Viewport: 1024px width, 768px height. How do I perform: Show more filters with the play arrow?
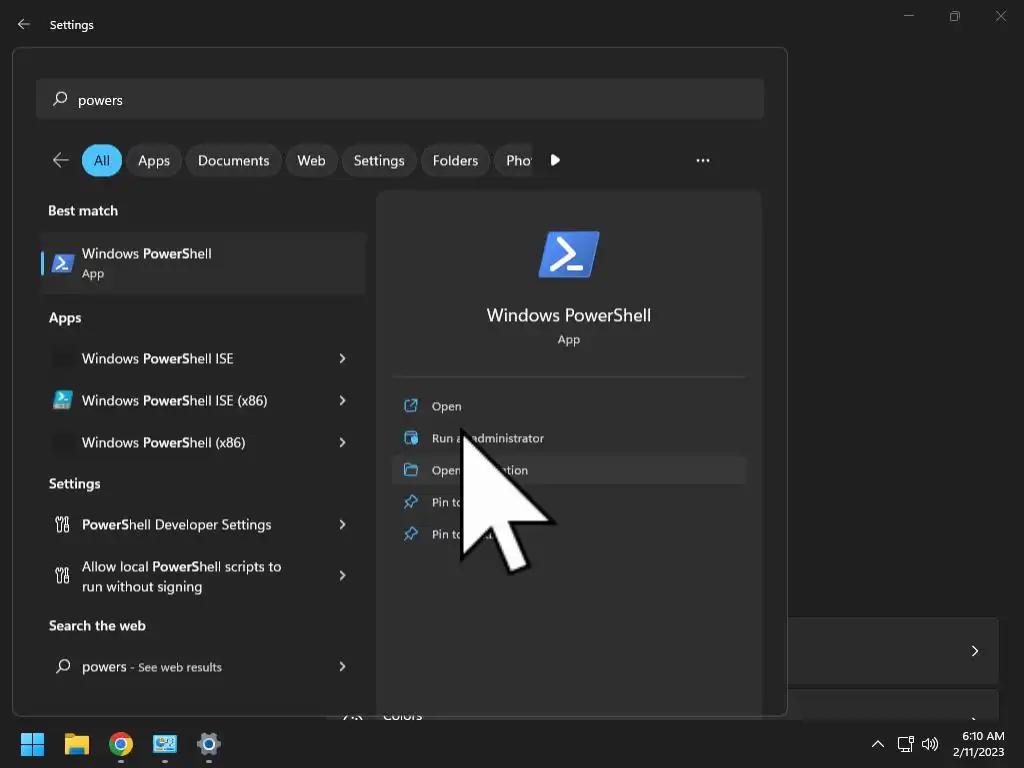pos(555,160)
